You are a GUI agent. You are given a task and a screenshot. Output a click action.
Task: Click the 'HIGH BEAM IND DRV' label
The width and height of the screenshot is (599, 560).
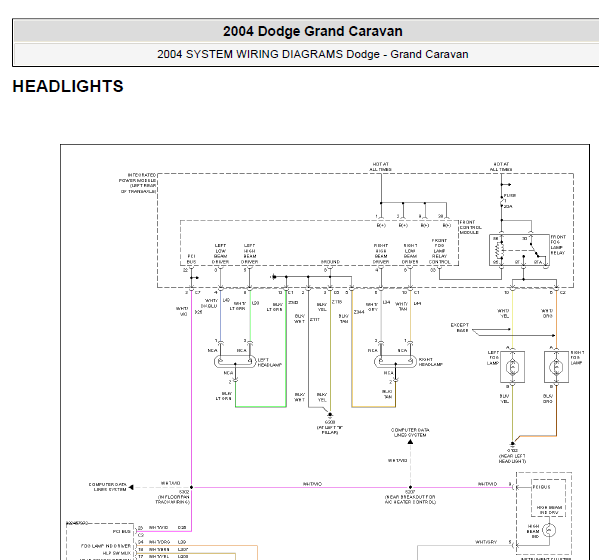click(549, 510)
